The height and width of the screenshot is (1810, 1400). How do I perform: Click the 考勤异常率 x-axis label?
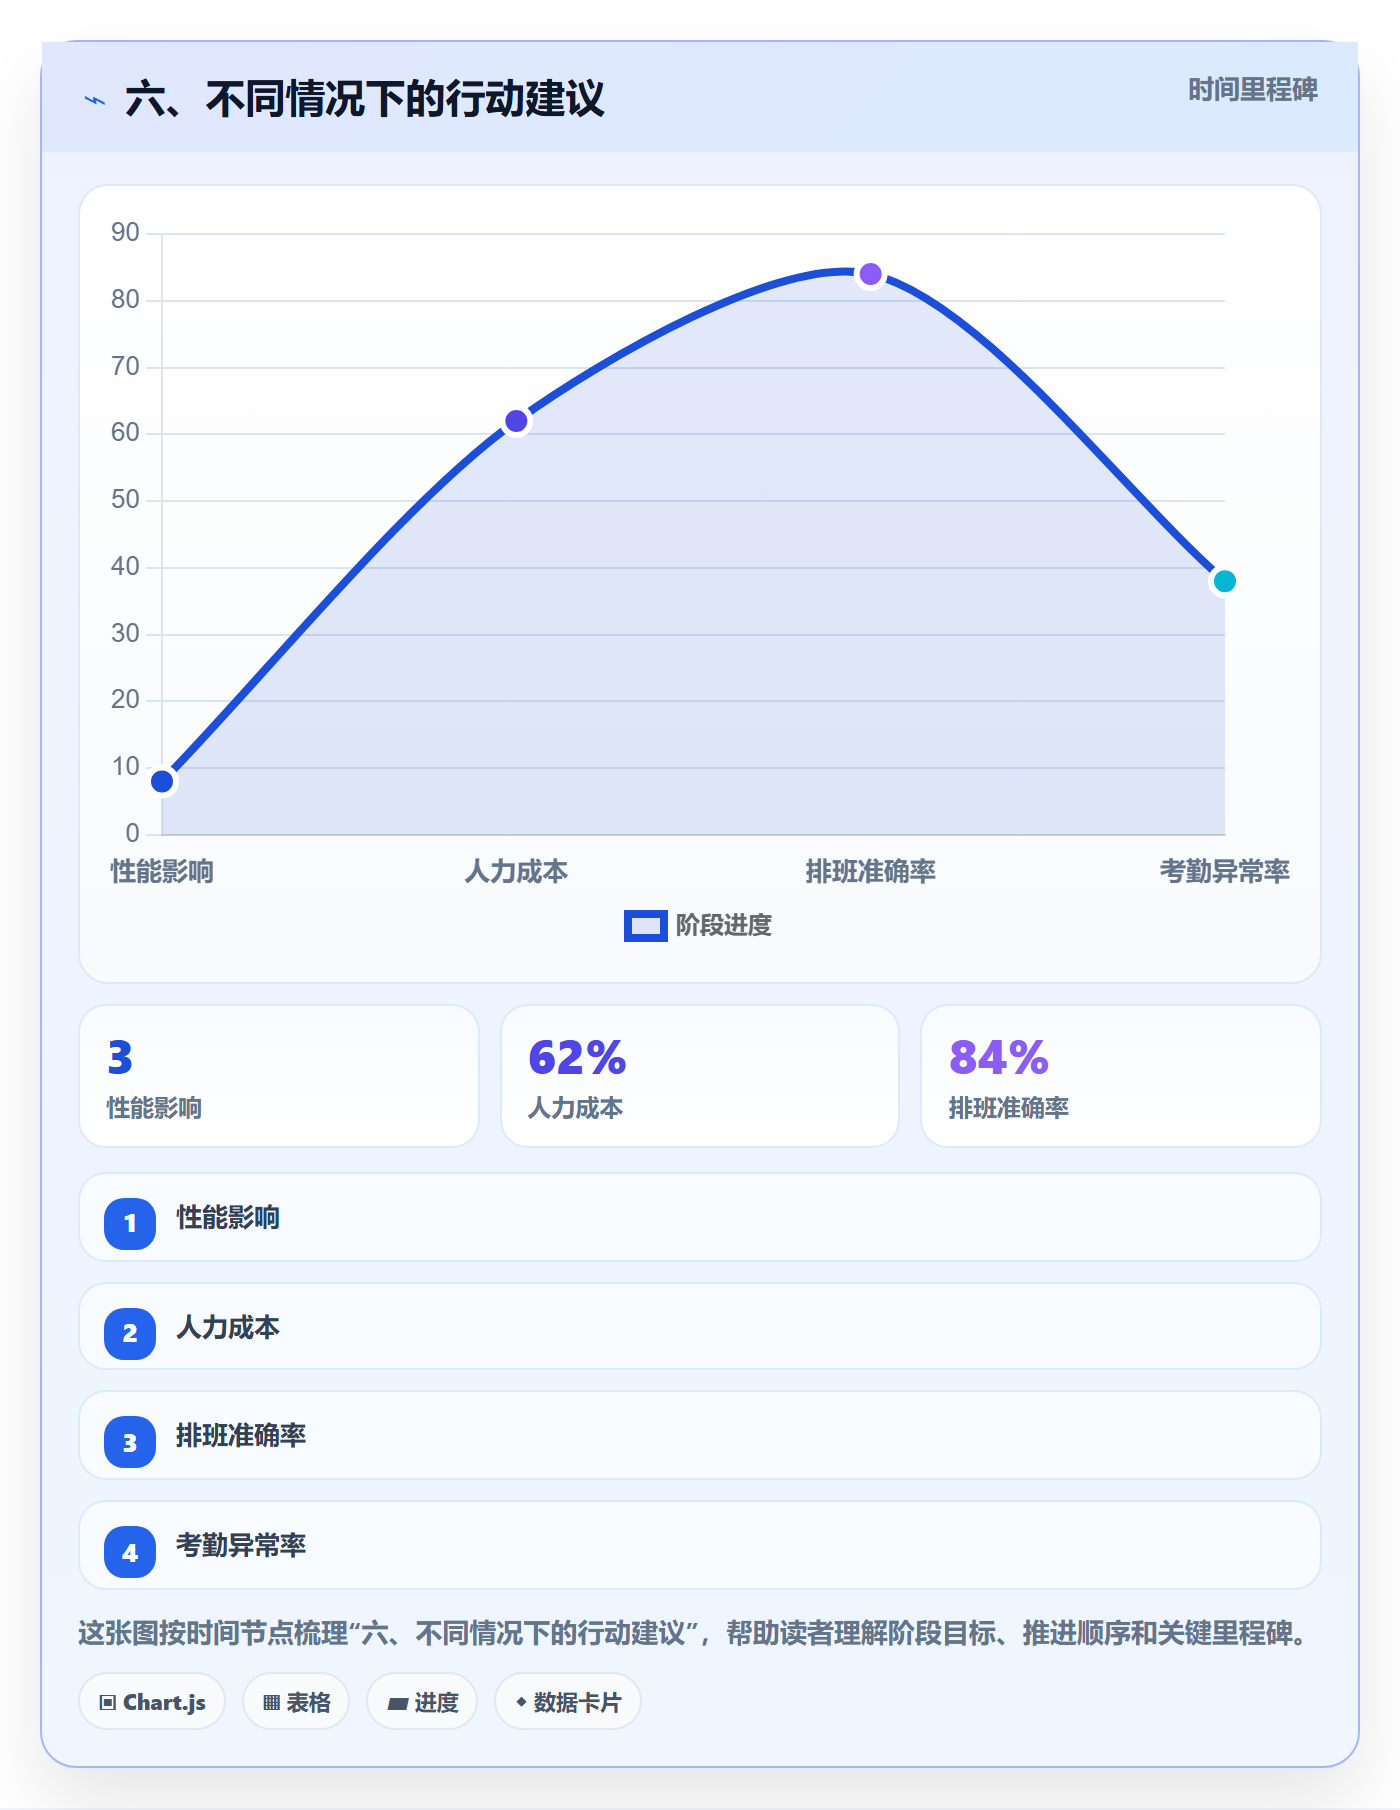[x=1225, y=872]
